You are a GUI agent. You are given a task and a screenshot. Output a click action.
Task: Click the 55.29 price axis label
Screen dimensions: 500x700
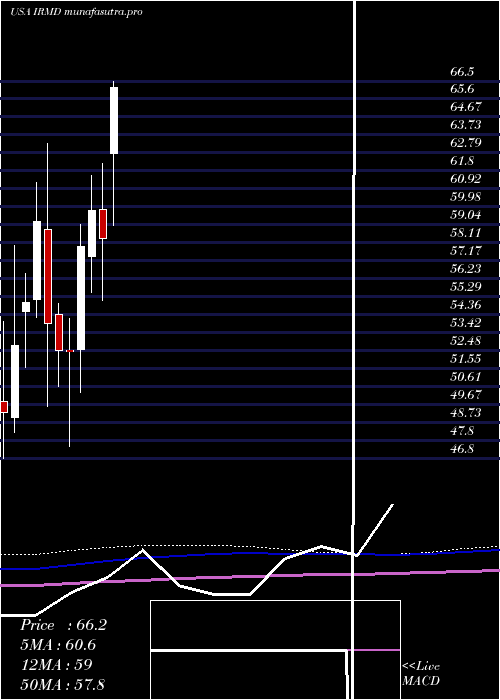pos(466,287)
